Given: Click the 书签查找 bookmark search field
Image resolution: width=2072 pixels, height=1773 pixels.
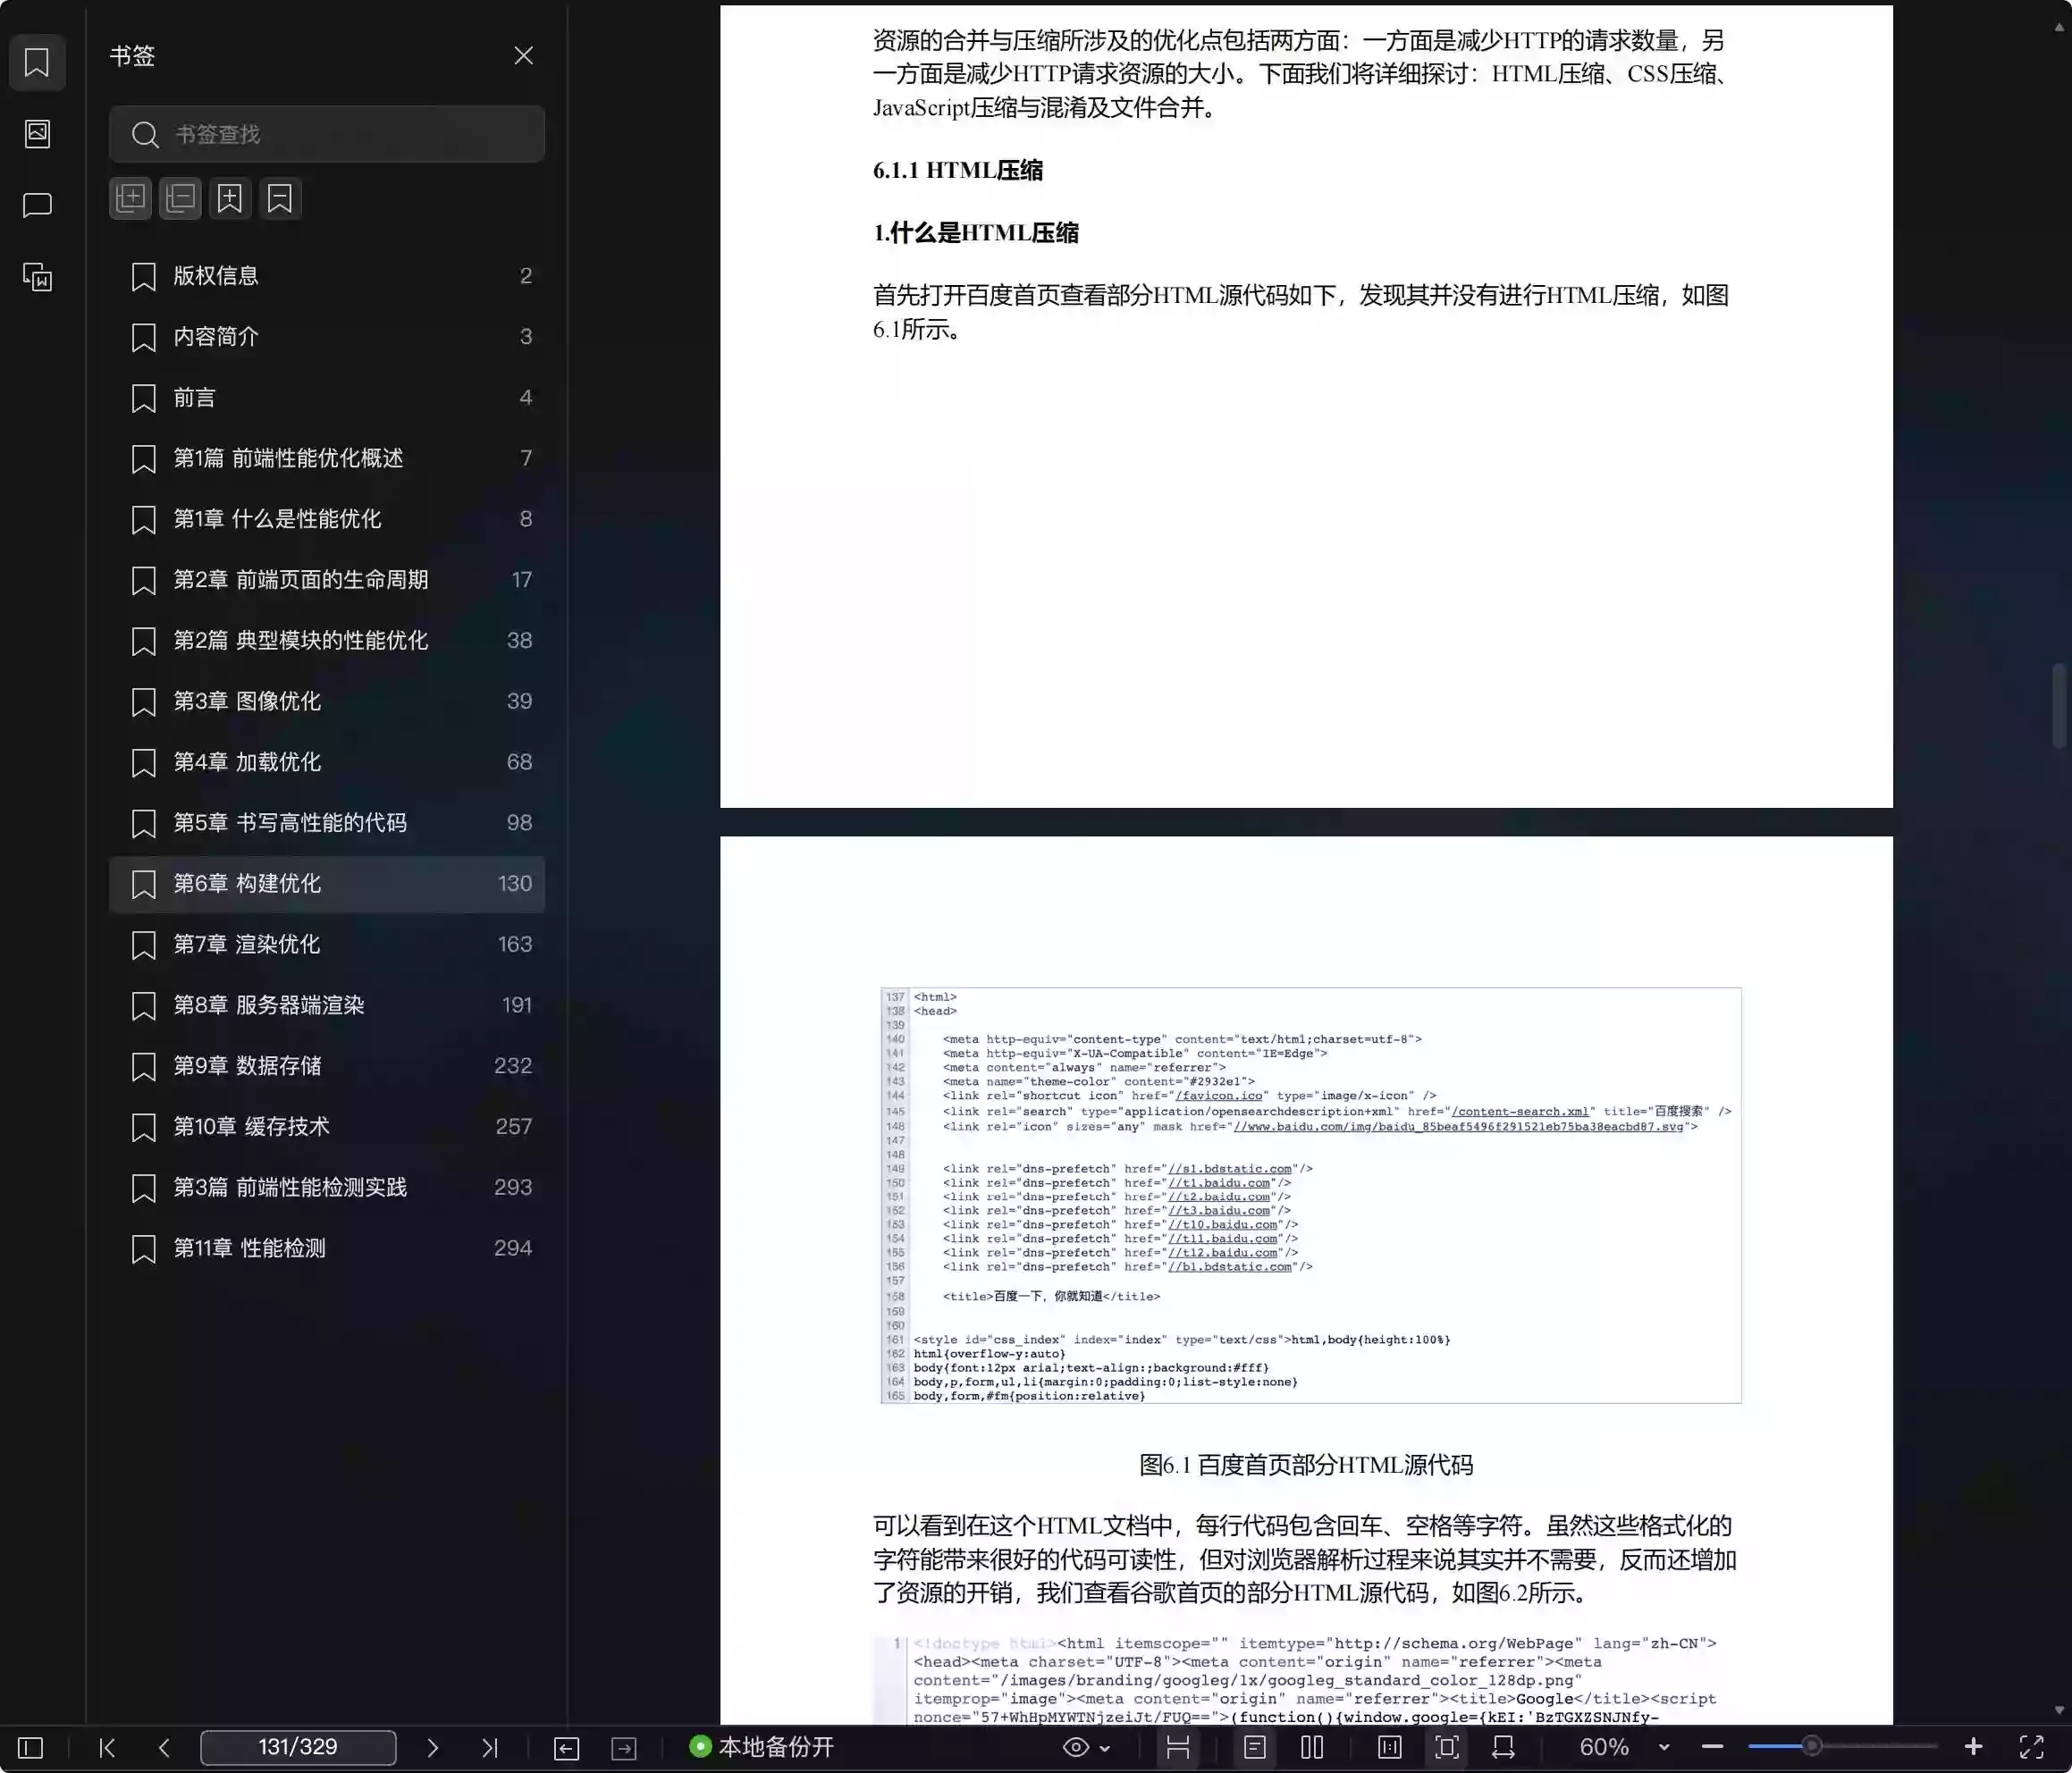Looking at the screenshot, I should click(327, 134).
